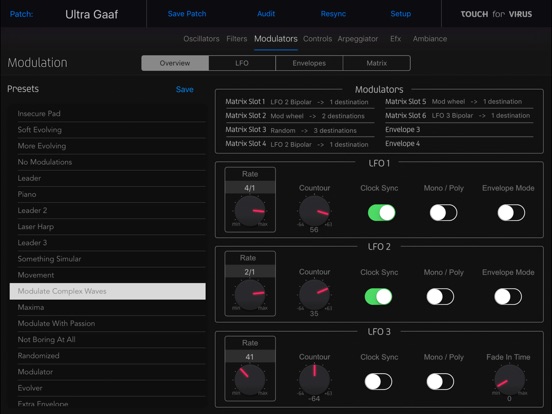The width and height of the screenshot is (552, 414).
Task: Switch to the Matrix segment
Action: pos(376,63)
